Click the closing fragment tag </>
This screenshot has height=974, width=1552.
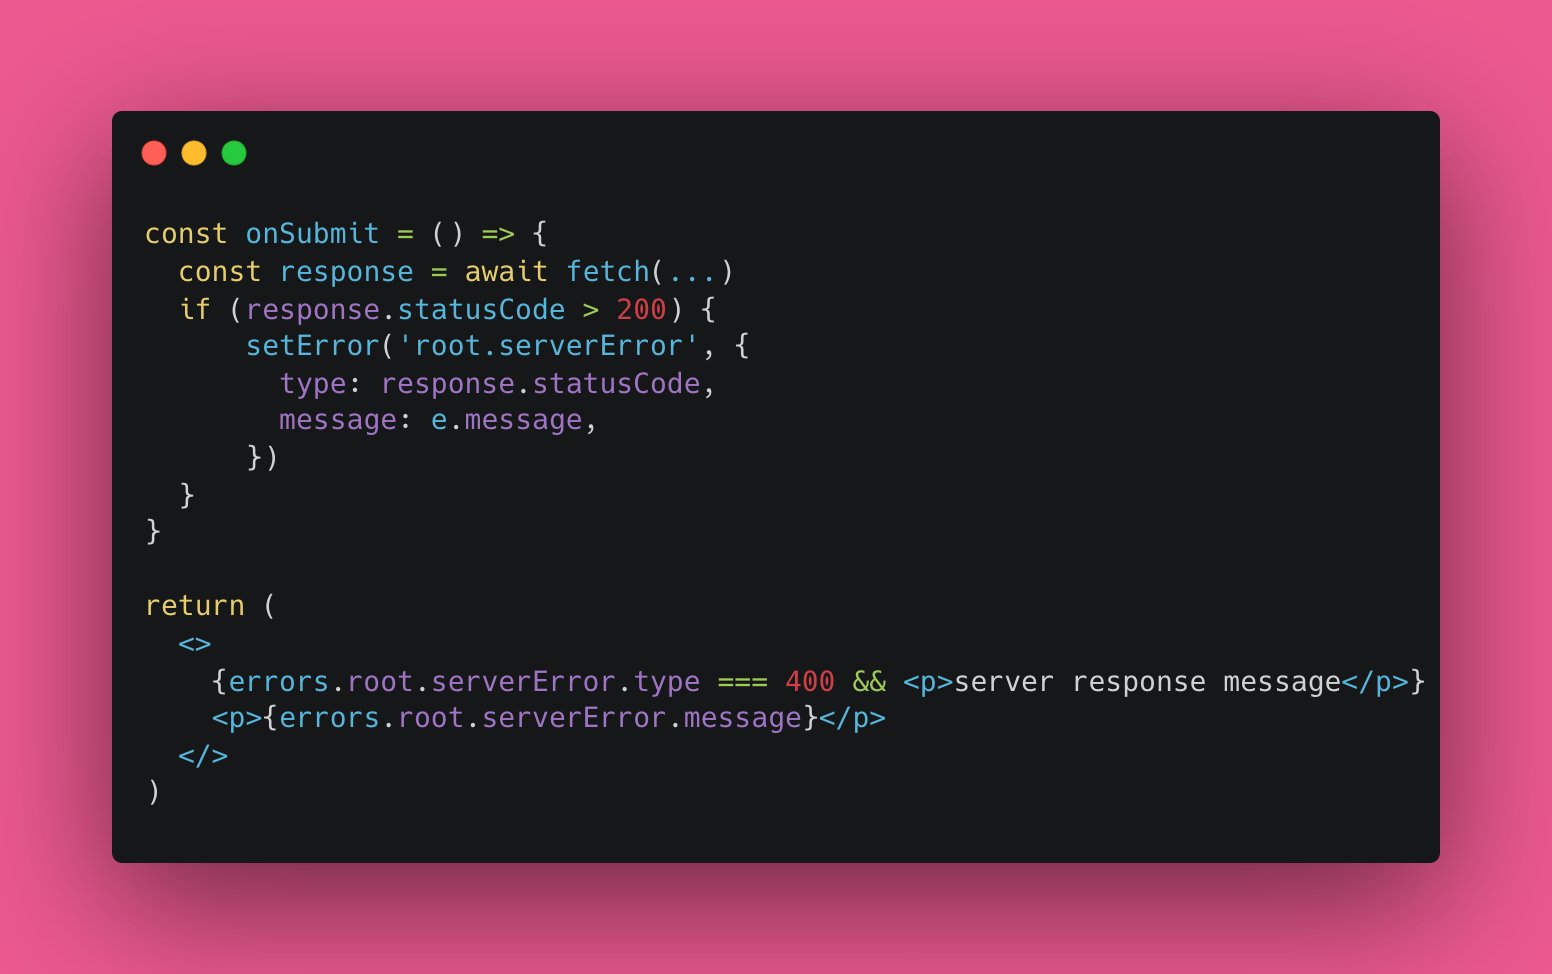tap(203, 756)
